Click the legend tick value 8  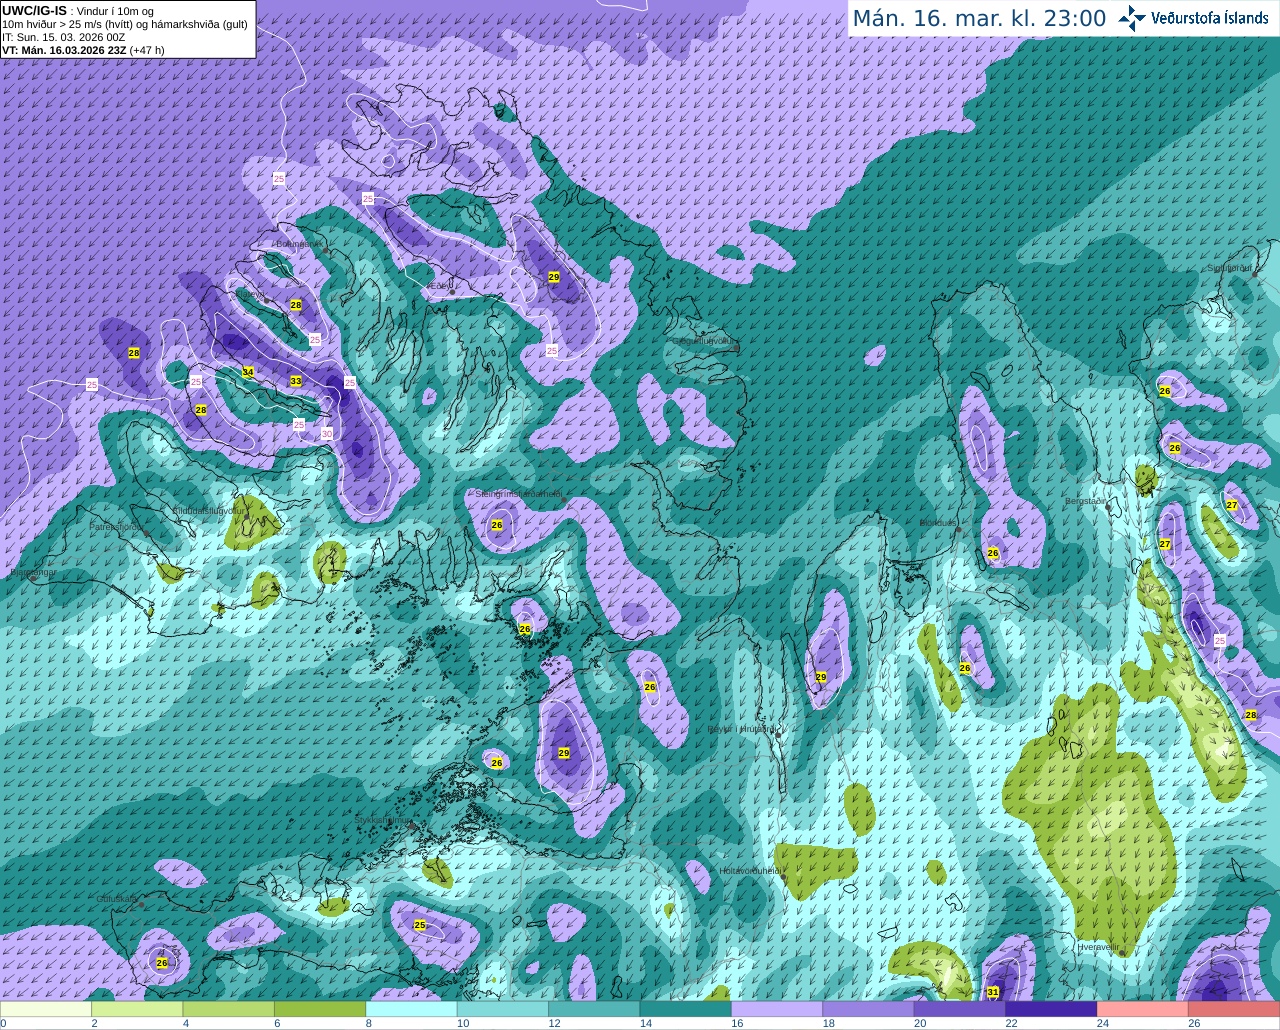pyautogui.click(x=368, y=1024)
